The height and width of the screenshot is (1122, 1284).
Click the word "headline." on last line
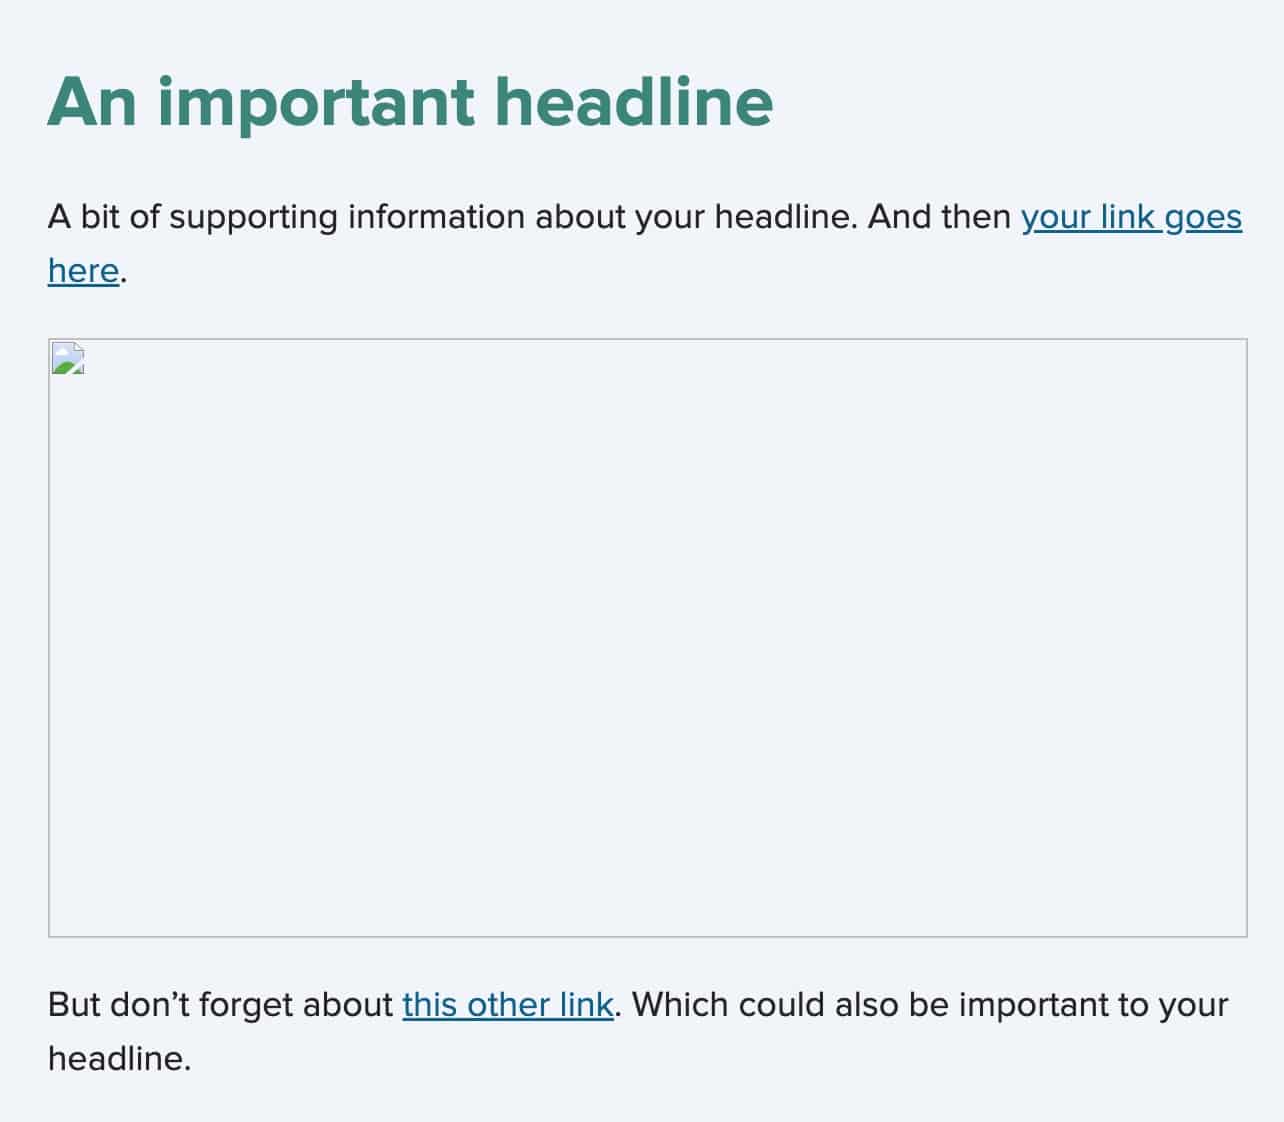point(119,1058)
